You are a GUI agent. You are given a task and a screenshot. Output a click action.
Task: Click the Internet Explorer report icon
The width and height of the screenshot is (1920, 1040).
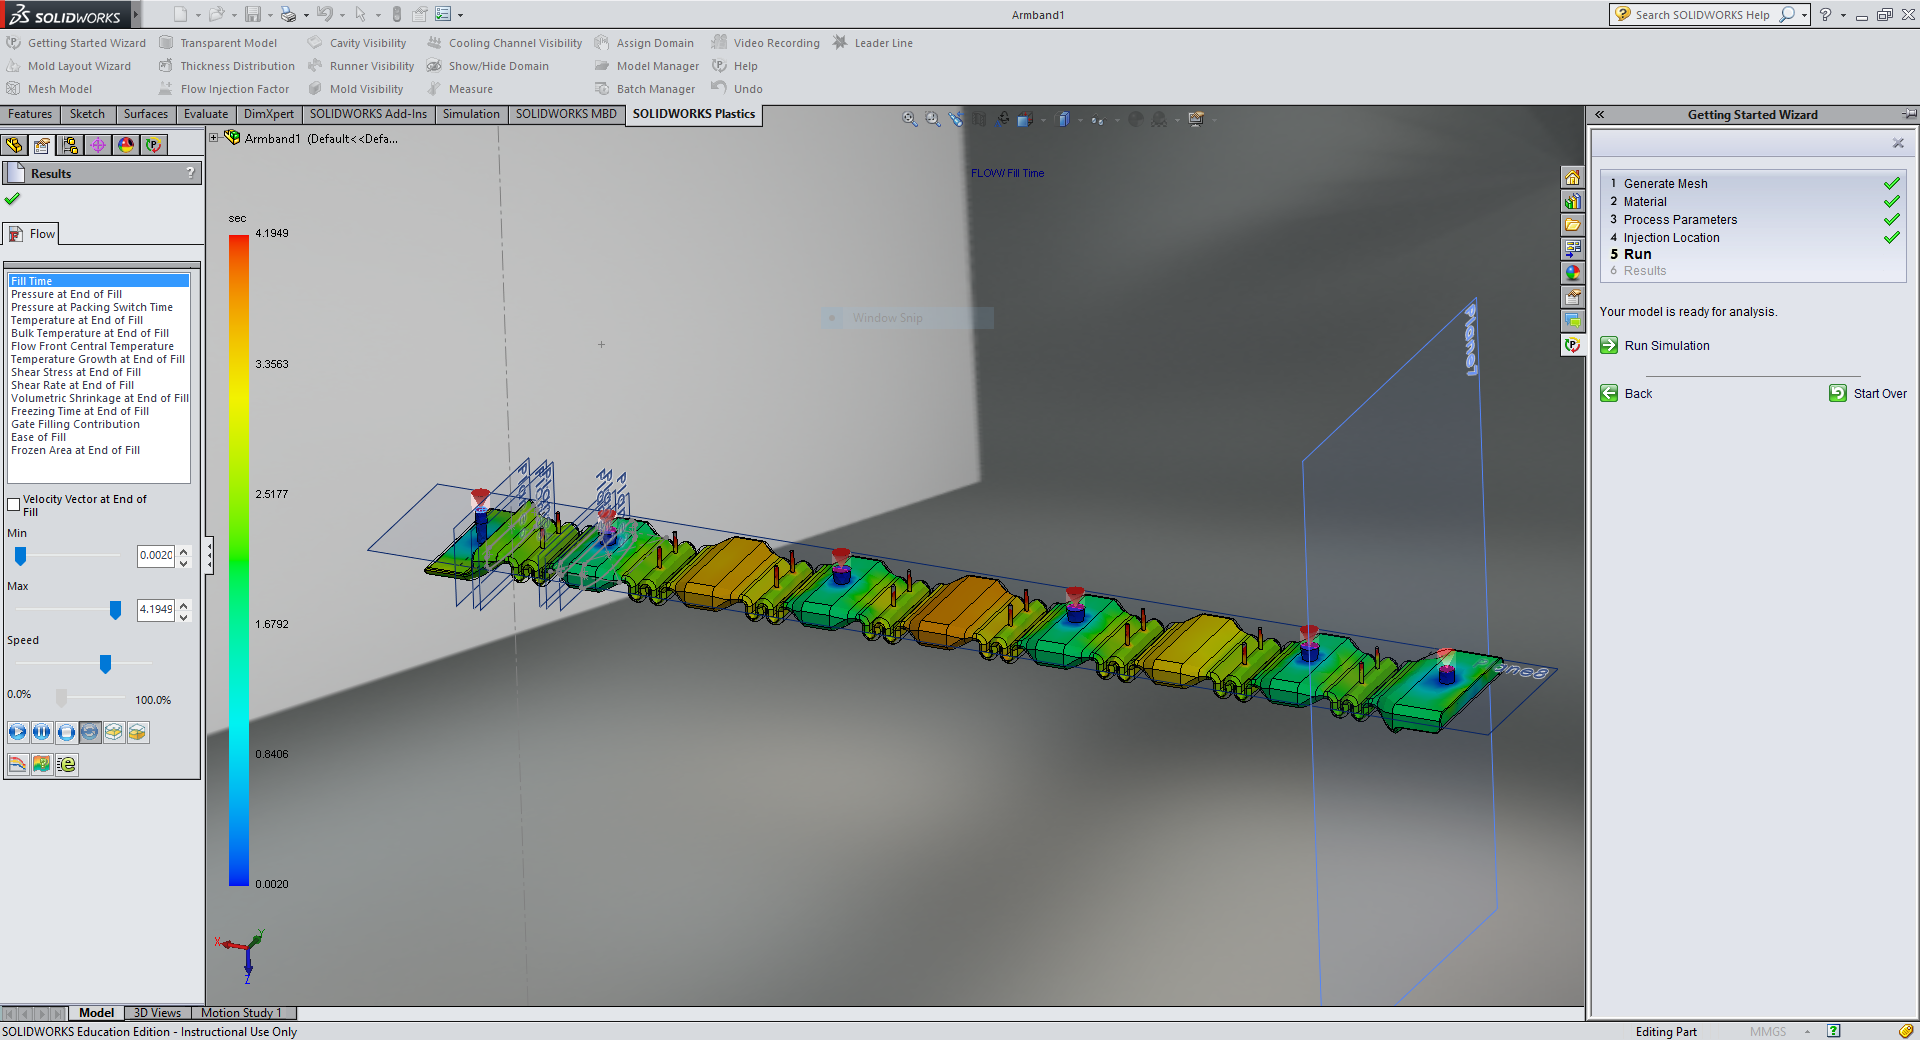pyautogui.click(x=66, y=764)
